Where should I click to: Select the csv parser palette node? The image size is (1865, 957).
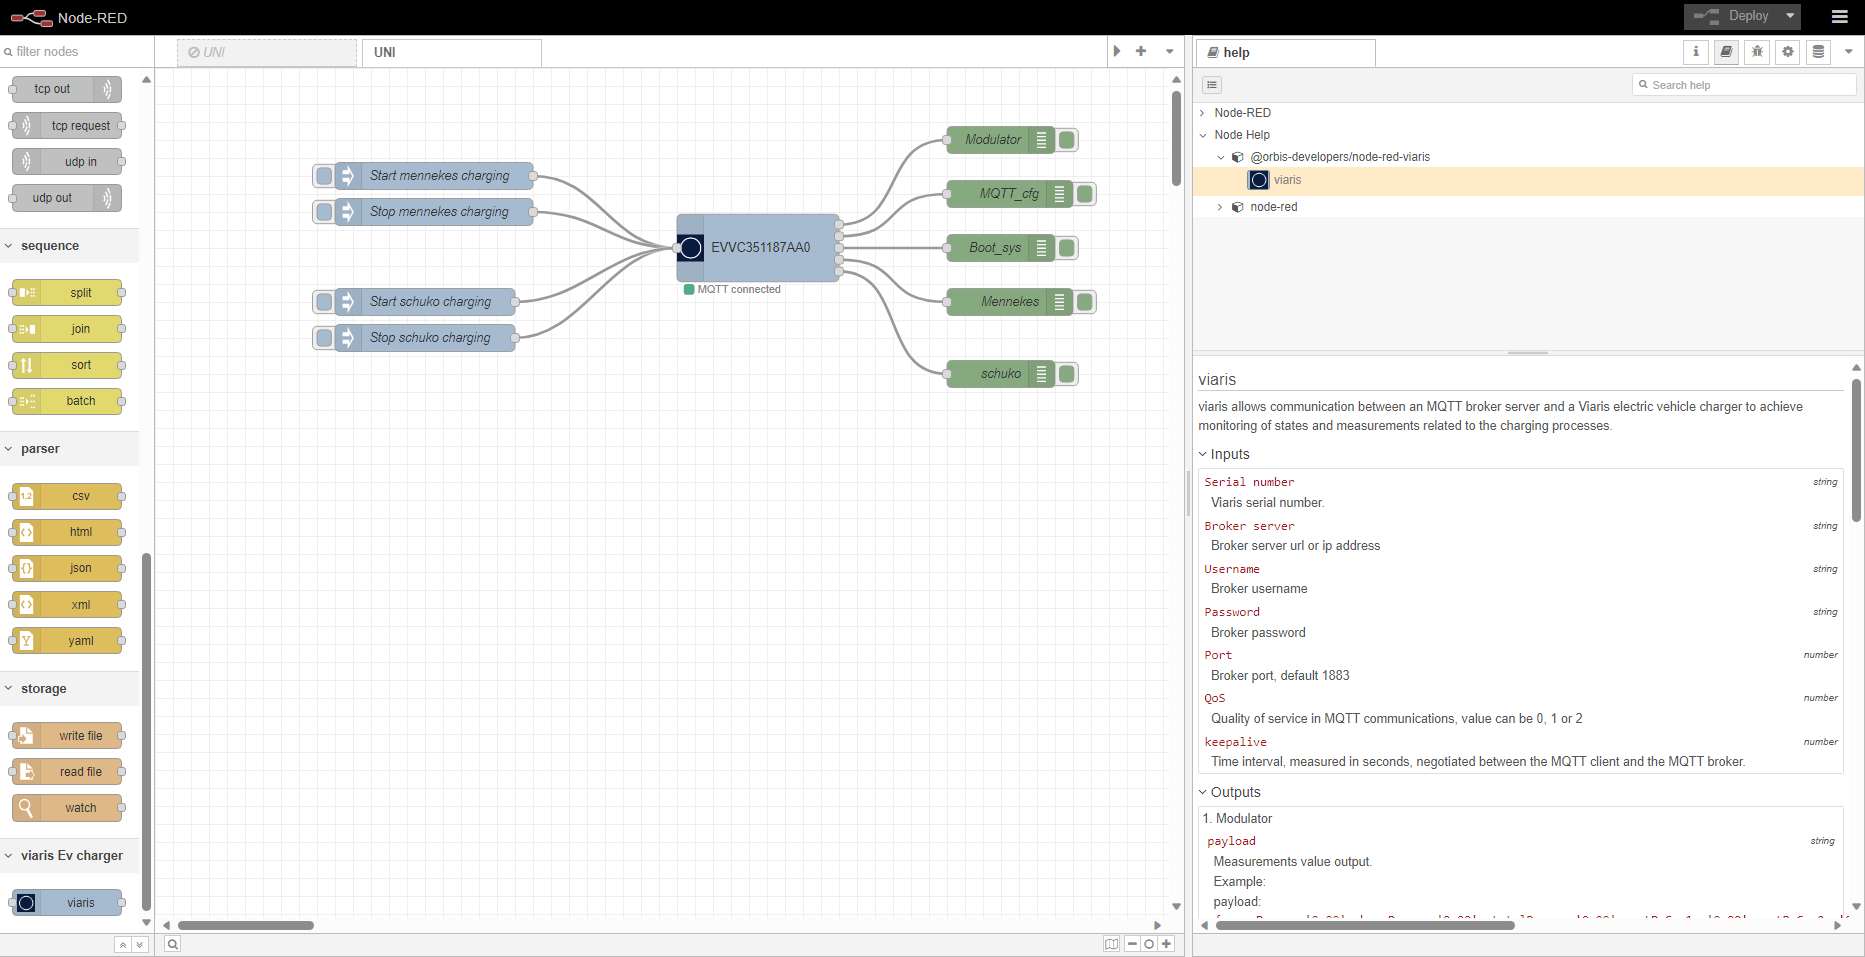(67, 496)
